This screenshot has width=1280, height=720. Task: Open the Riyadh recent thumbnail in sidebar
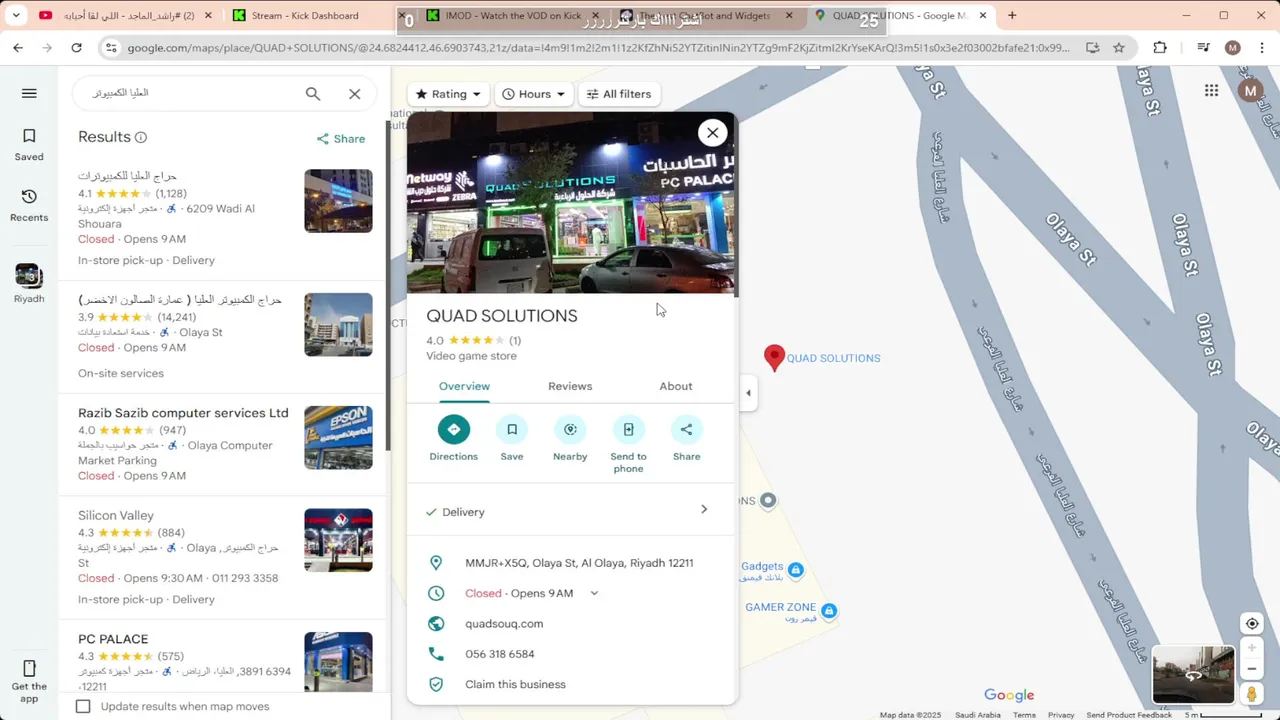click(29, 283)
